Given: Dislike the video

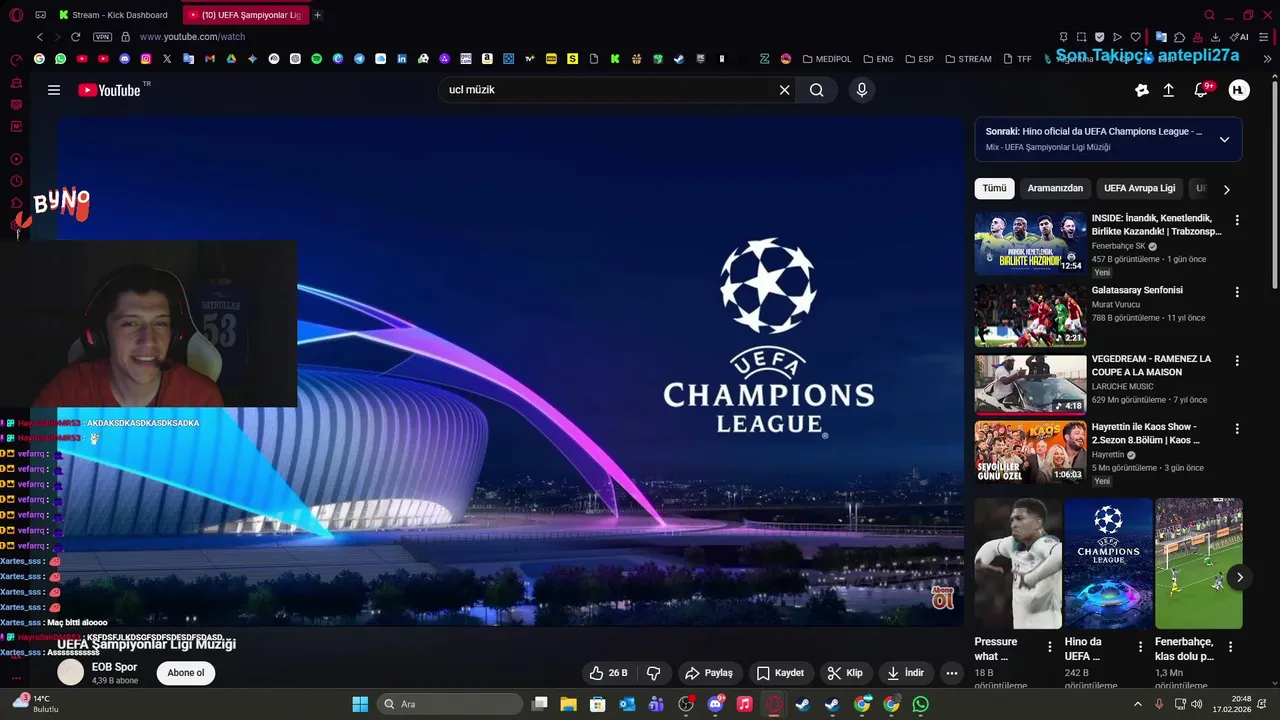Looking at the screenshot, I should 654,673.
